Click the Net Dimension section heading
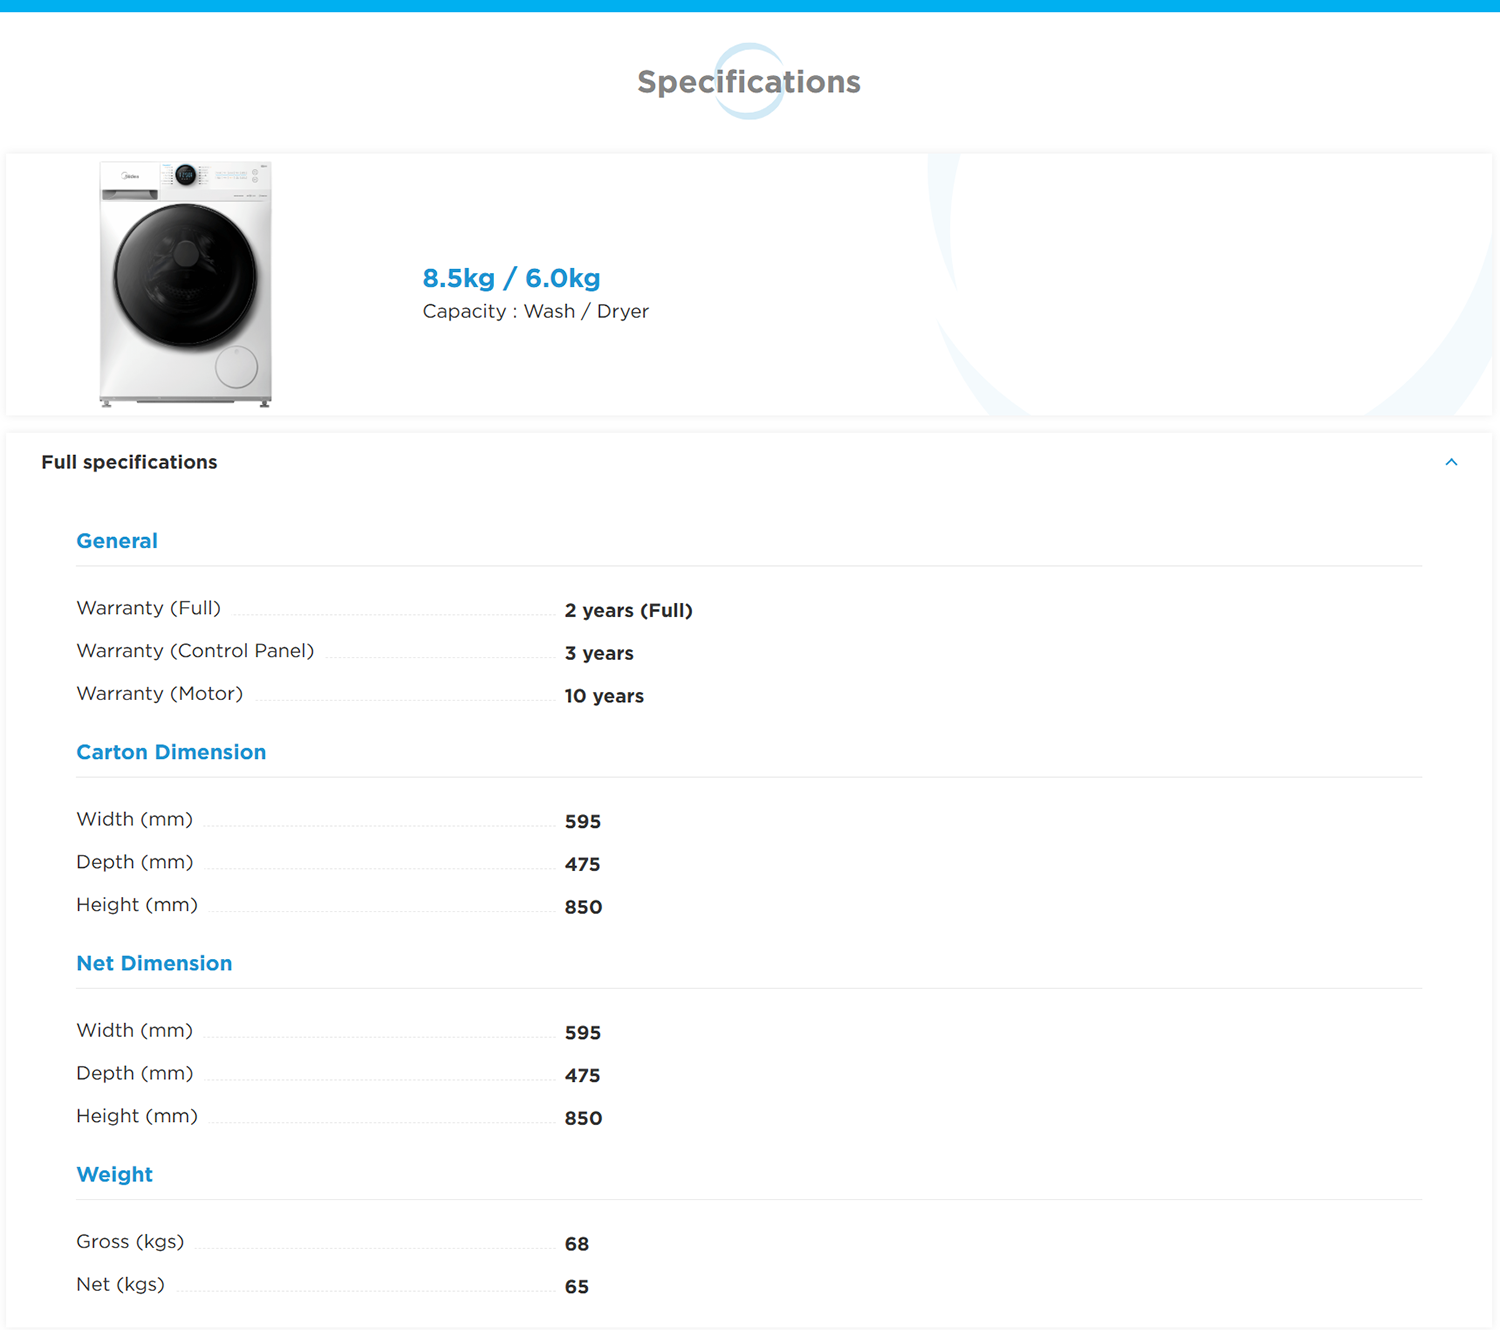The image size is (1500, 1330). point(154,963)
